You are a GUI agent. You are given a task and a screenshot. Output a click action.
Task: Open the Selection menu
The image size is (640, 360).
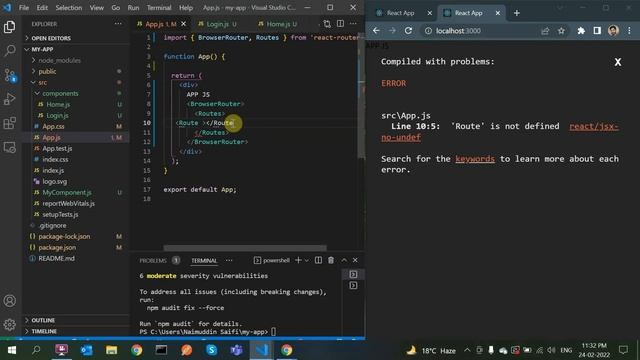[x=69, y=8]
